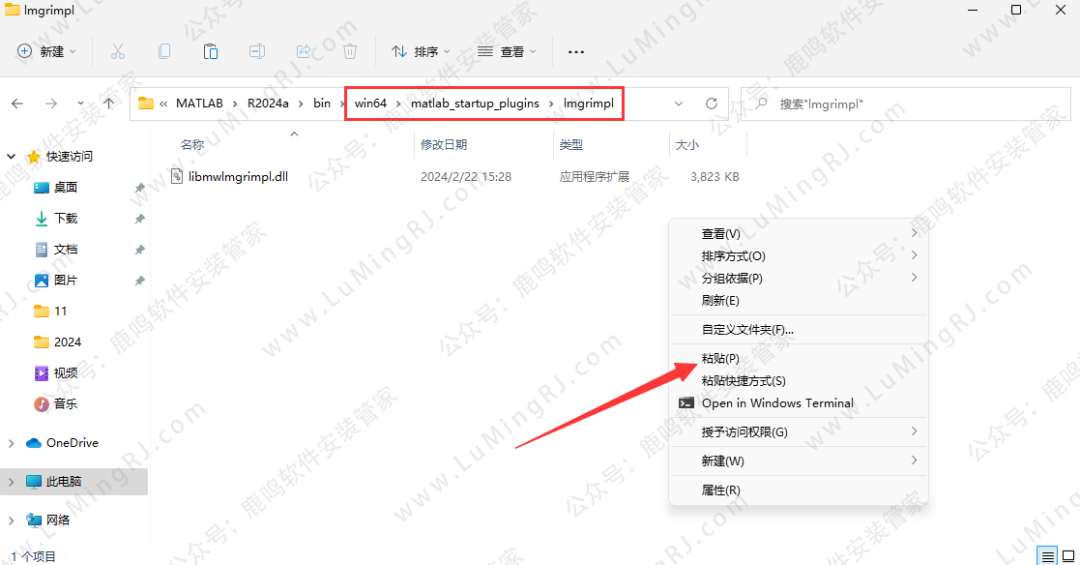Screen dimensions: 1080x565
Task: Select 粘贴(P) in context menu
Action: pos(798,358)
